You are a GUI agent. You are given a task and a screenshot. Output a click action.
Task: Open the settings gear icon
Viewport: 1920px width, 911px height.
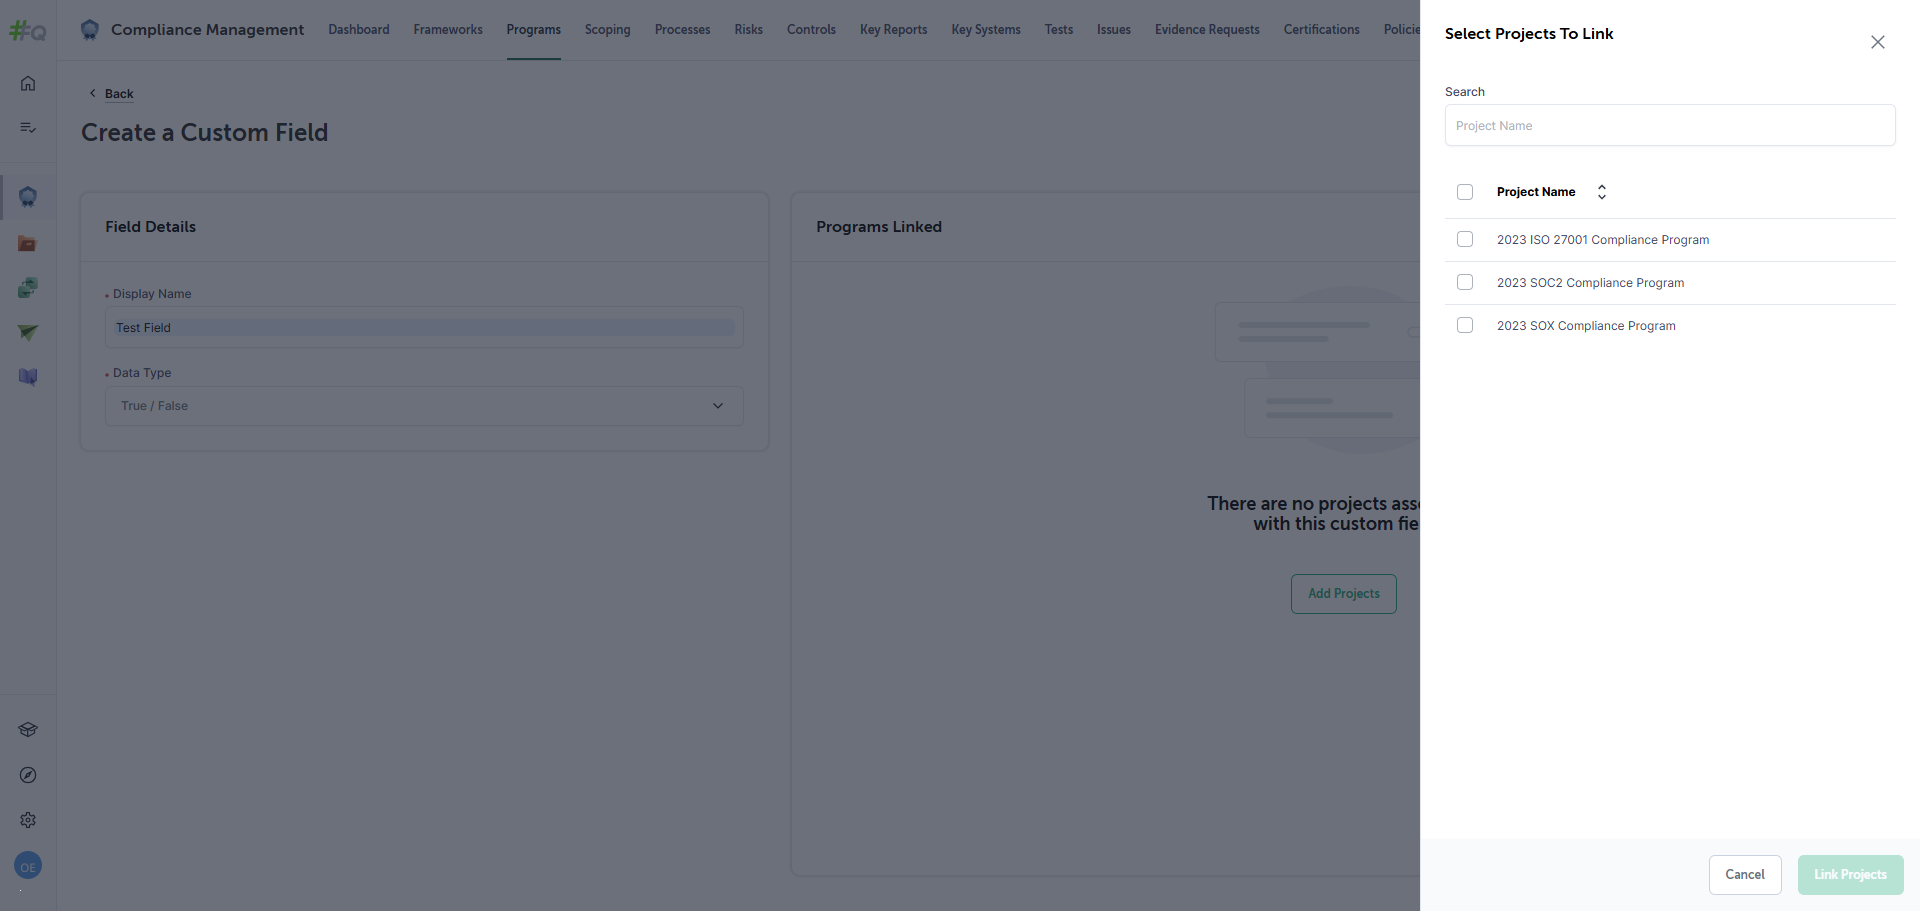pyautogui.click(x=28, y=820)
